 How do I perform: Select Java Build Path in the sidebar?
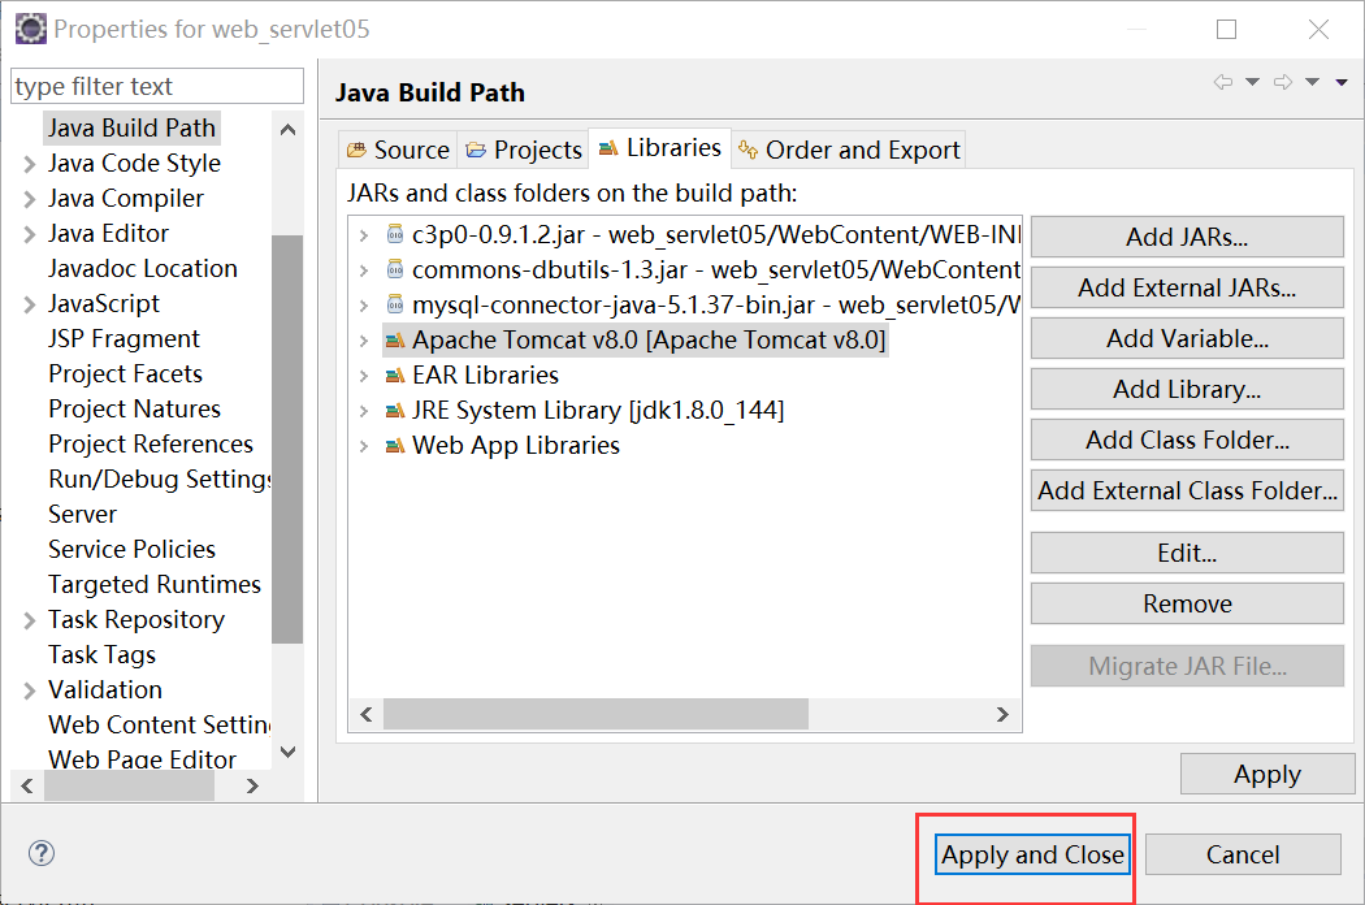pyautogui.click(x=131, y=128)
